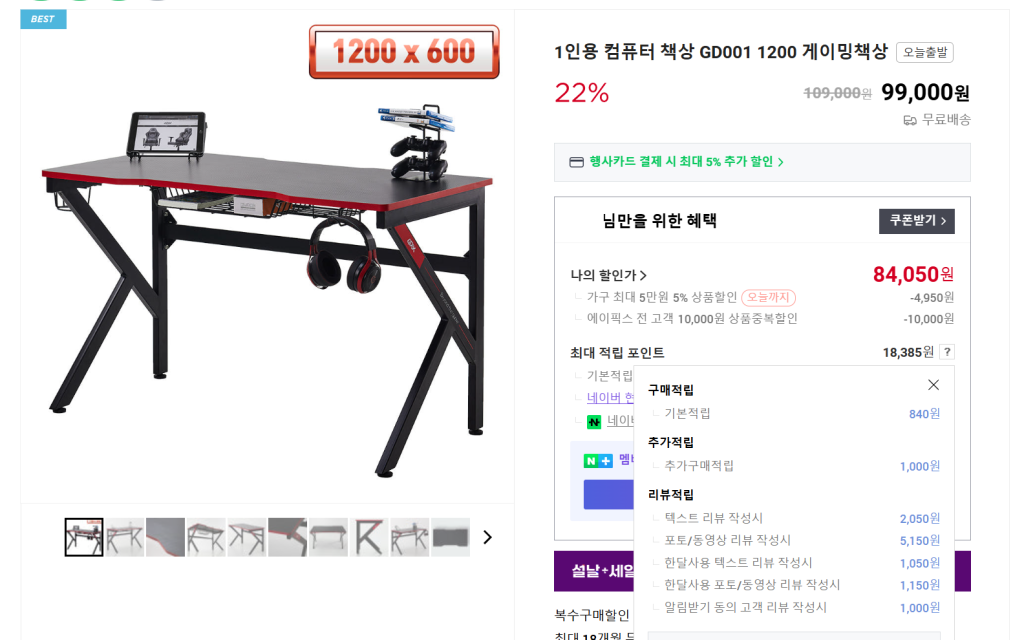Screen dimensions: 1024x640
Task: Select the red K-leg closeup thumbnail
Action: click(x=369, y=537)
